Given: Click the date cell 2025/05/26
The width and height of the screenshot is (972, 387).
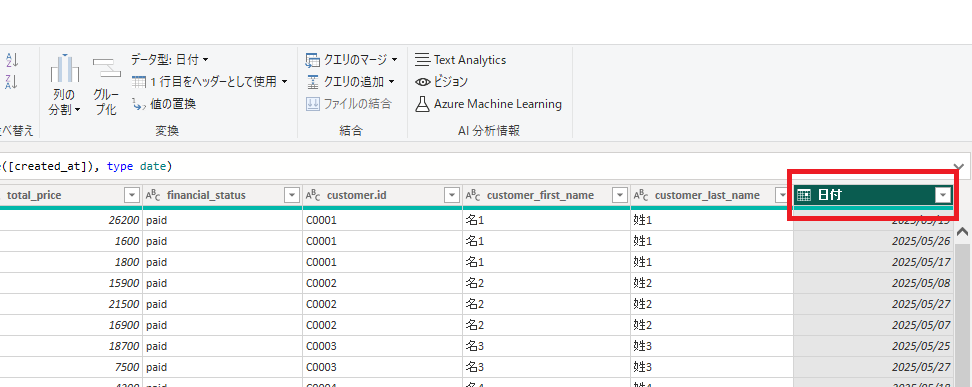Looking at the screenshot, I should [873, 241].
